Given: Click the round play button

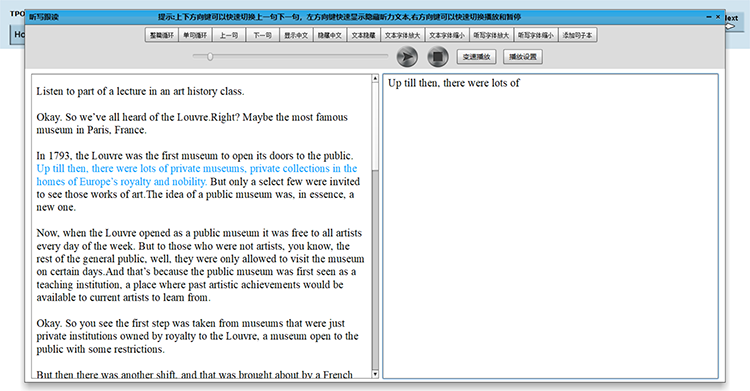Looking at the screenshot, I should coord(407,57).
